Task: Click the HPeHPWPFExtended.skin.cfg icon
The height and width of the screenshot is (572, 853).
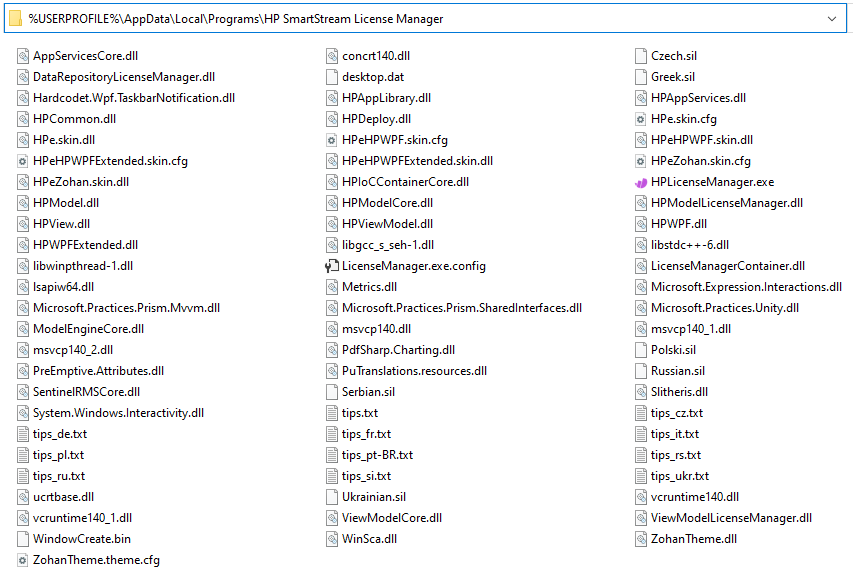Action: point(23,161)
